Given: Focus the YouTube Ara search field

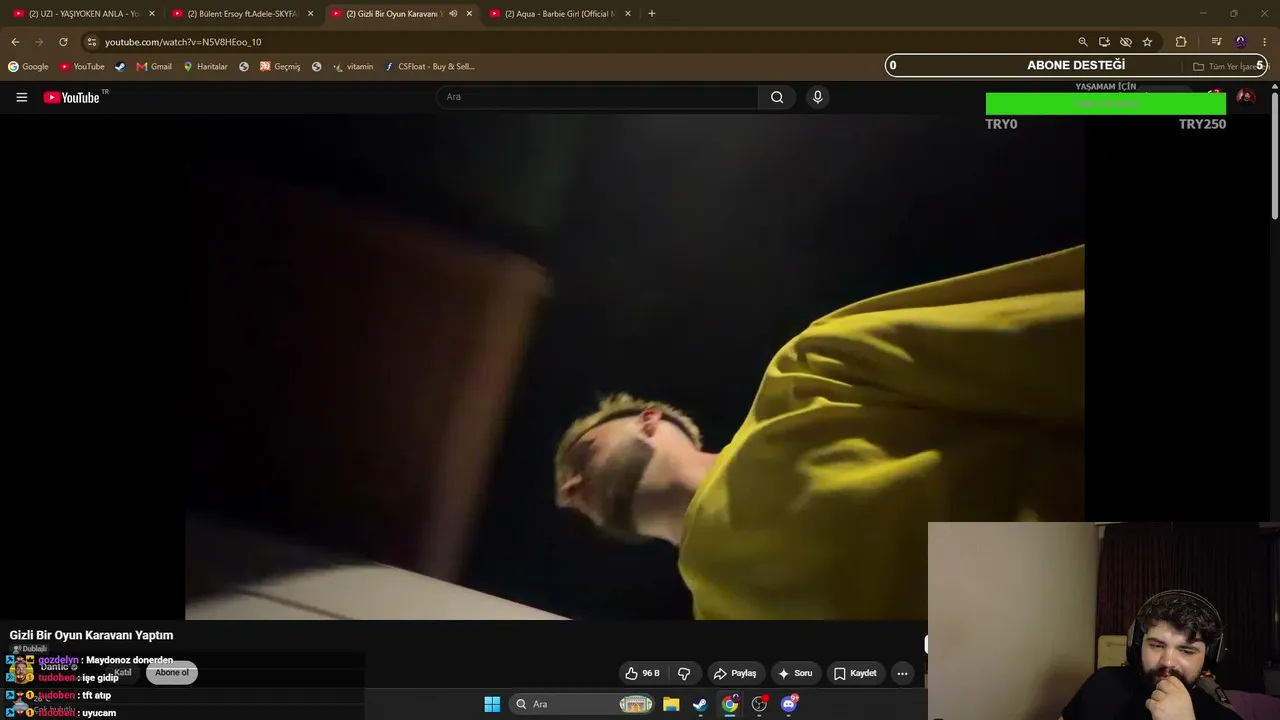Looking at the screenshot, I should click(597, 97).
